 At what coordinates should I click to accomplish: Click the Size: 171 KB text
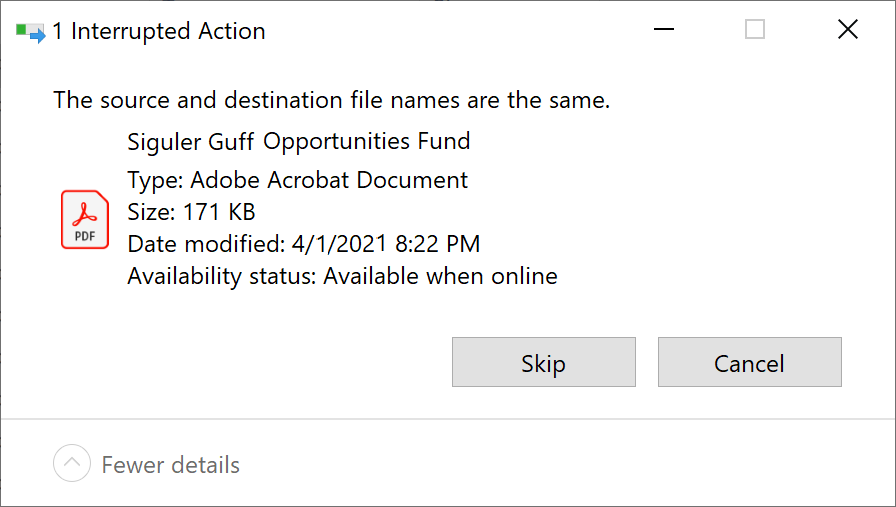click(191, 212)
